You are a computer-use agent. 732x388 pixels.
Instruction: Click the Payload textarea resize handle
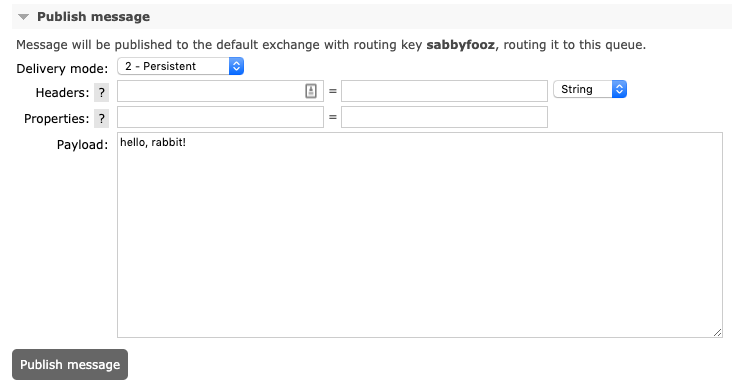pyautogui.click(x=718, y=332)
